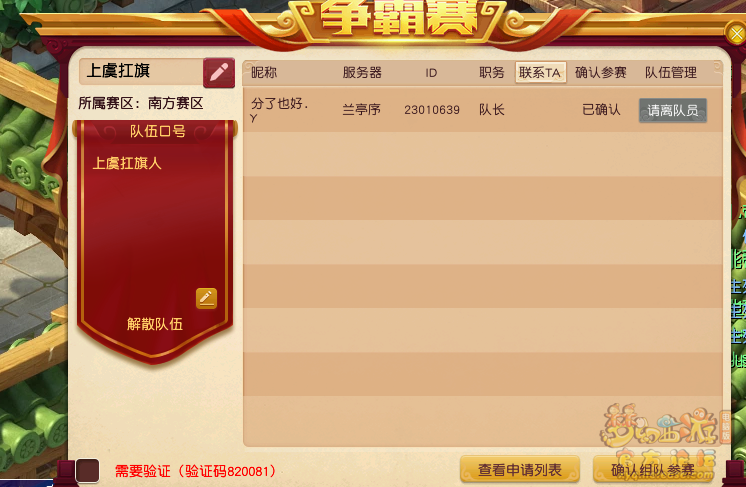Click the slogan text 上虞扛旗人

click(x=127, y=164)
